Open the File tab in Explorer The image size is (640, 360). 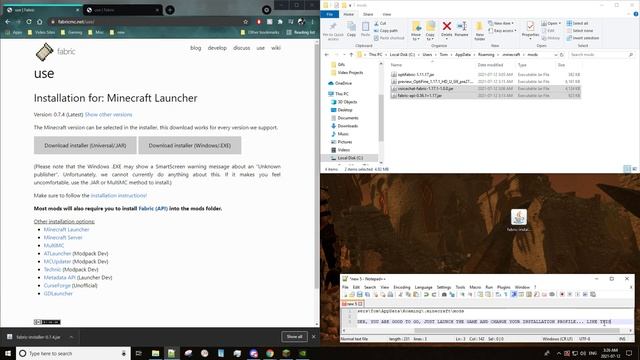[x=329, y=14]
